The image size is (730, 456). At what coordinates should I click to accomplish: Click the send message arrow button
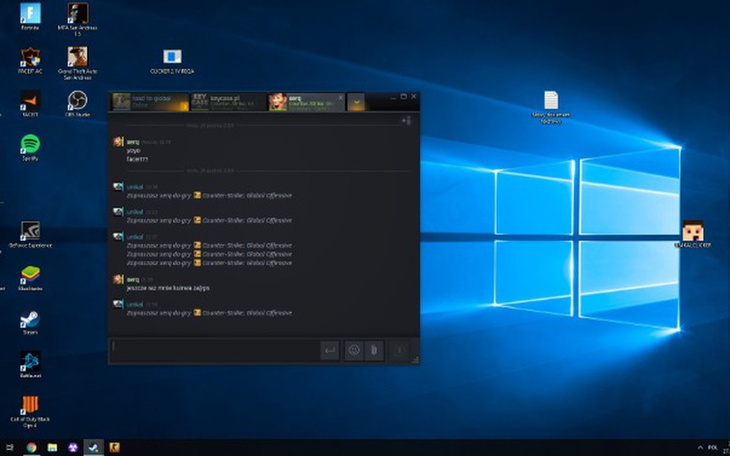[x=329, y=350]
